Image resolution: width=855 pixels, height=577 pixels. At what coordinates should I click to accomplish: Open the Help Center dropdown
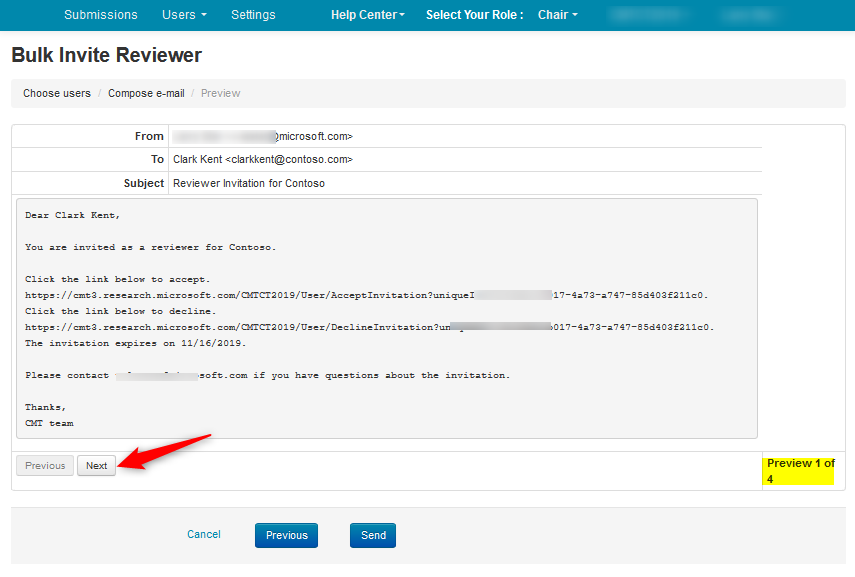pos(368,15)
